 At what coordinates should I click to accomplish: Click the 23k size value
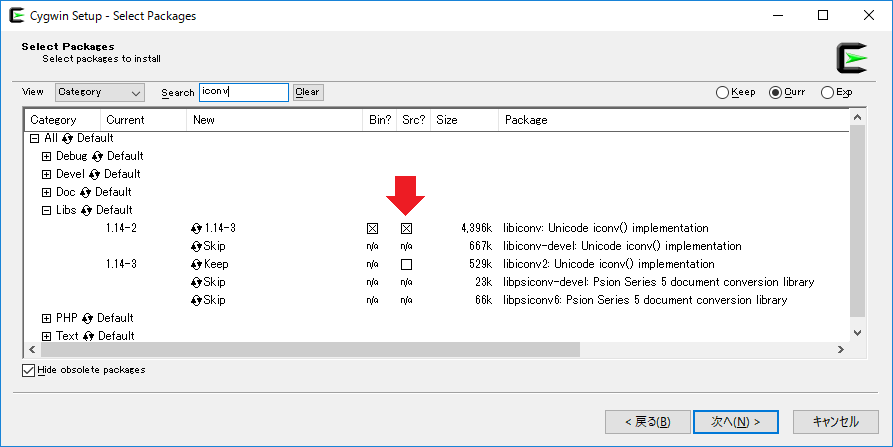tap(484, 282)
